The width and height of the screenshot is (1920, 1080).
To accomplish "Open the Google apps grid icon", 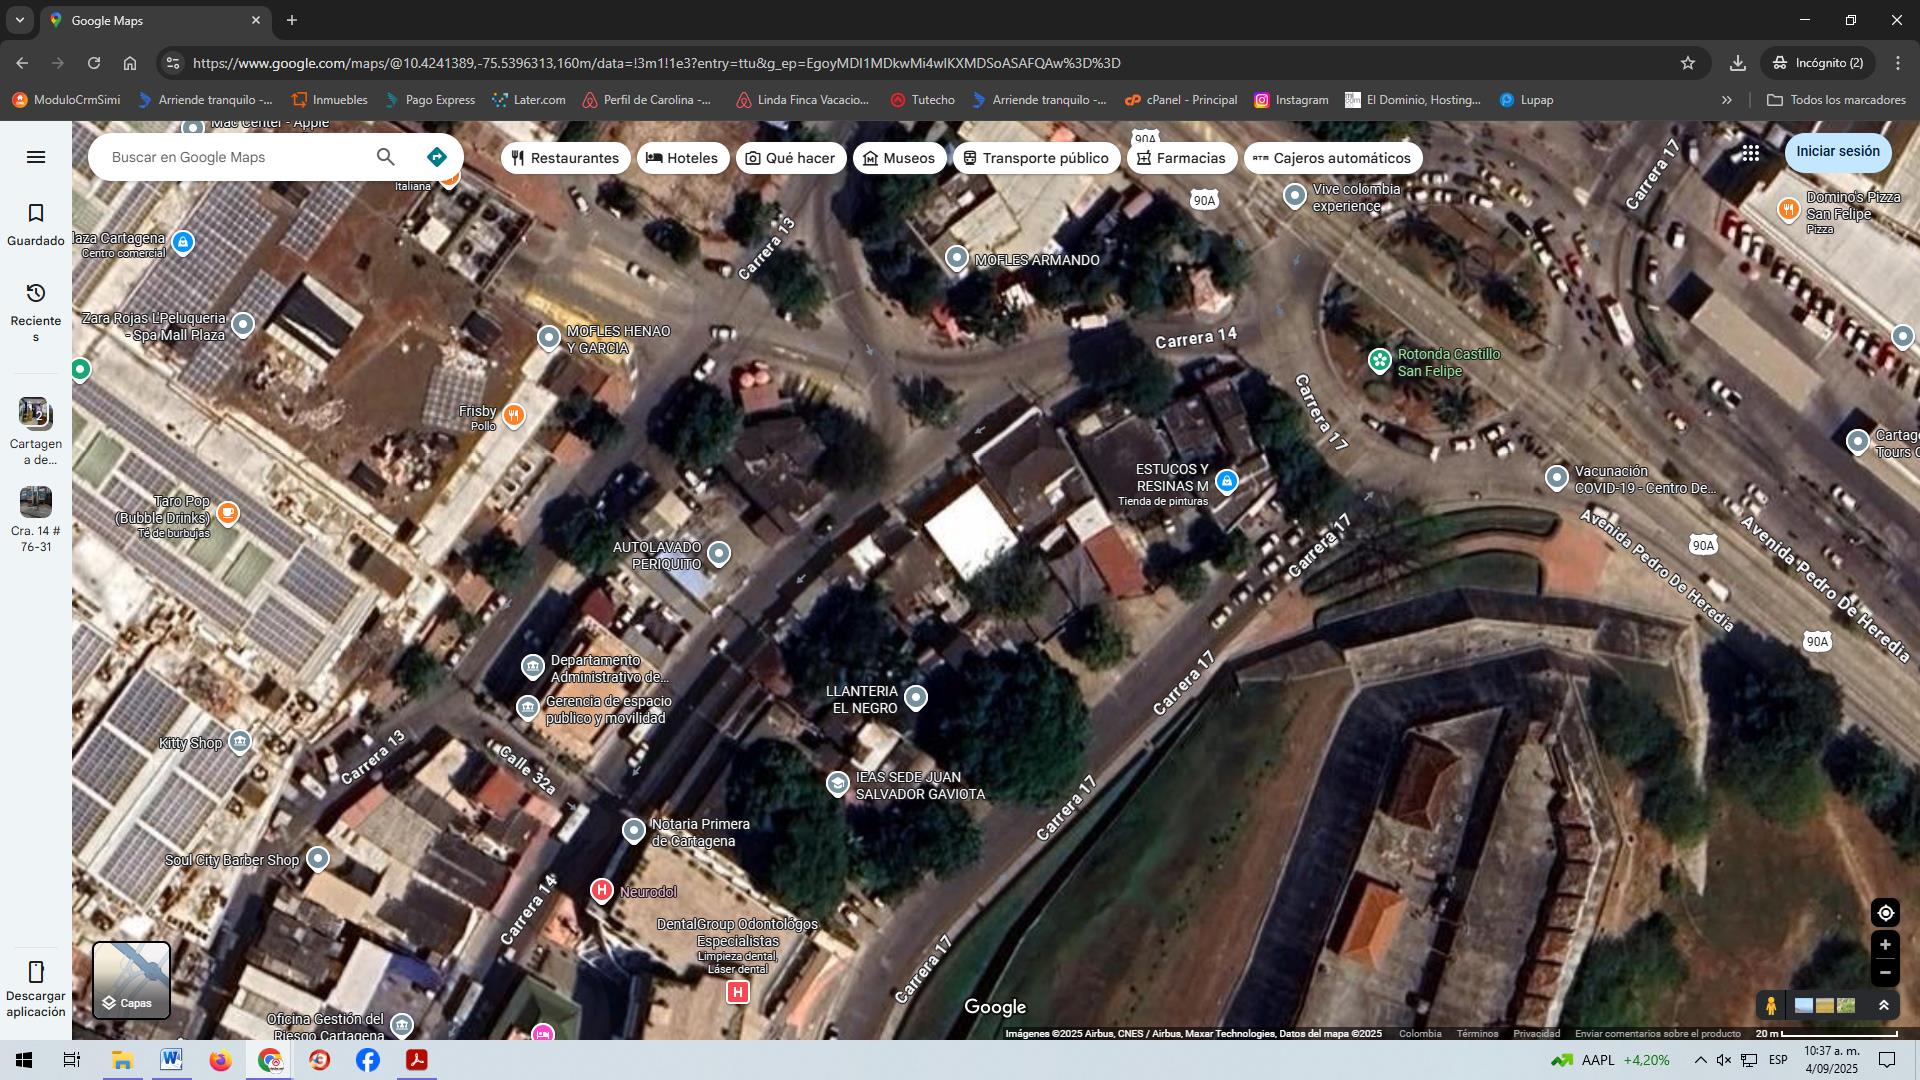I will pyautogui.click(x=1750, y=153).
